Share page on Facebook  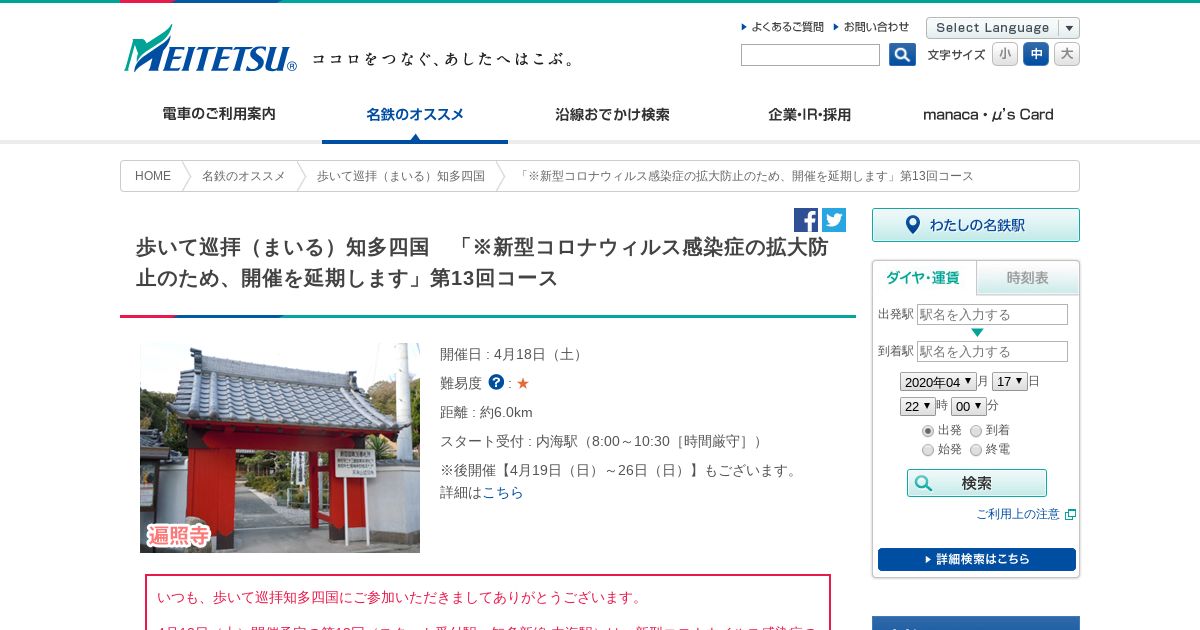[806, 220]
